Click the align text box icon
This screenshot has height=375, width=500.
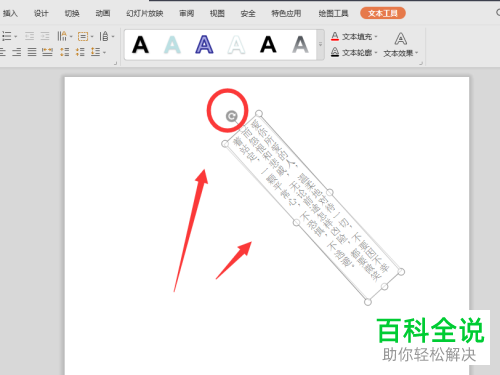pyautogui.click(x=83, y=36)
